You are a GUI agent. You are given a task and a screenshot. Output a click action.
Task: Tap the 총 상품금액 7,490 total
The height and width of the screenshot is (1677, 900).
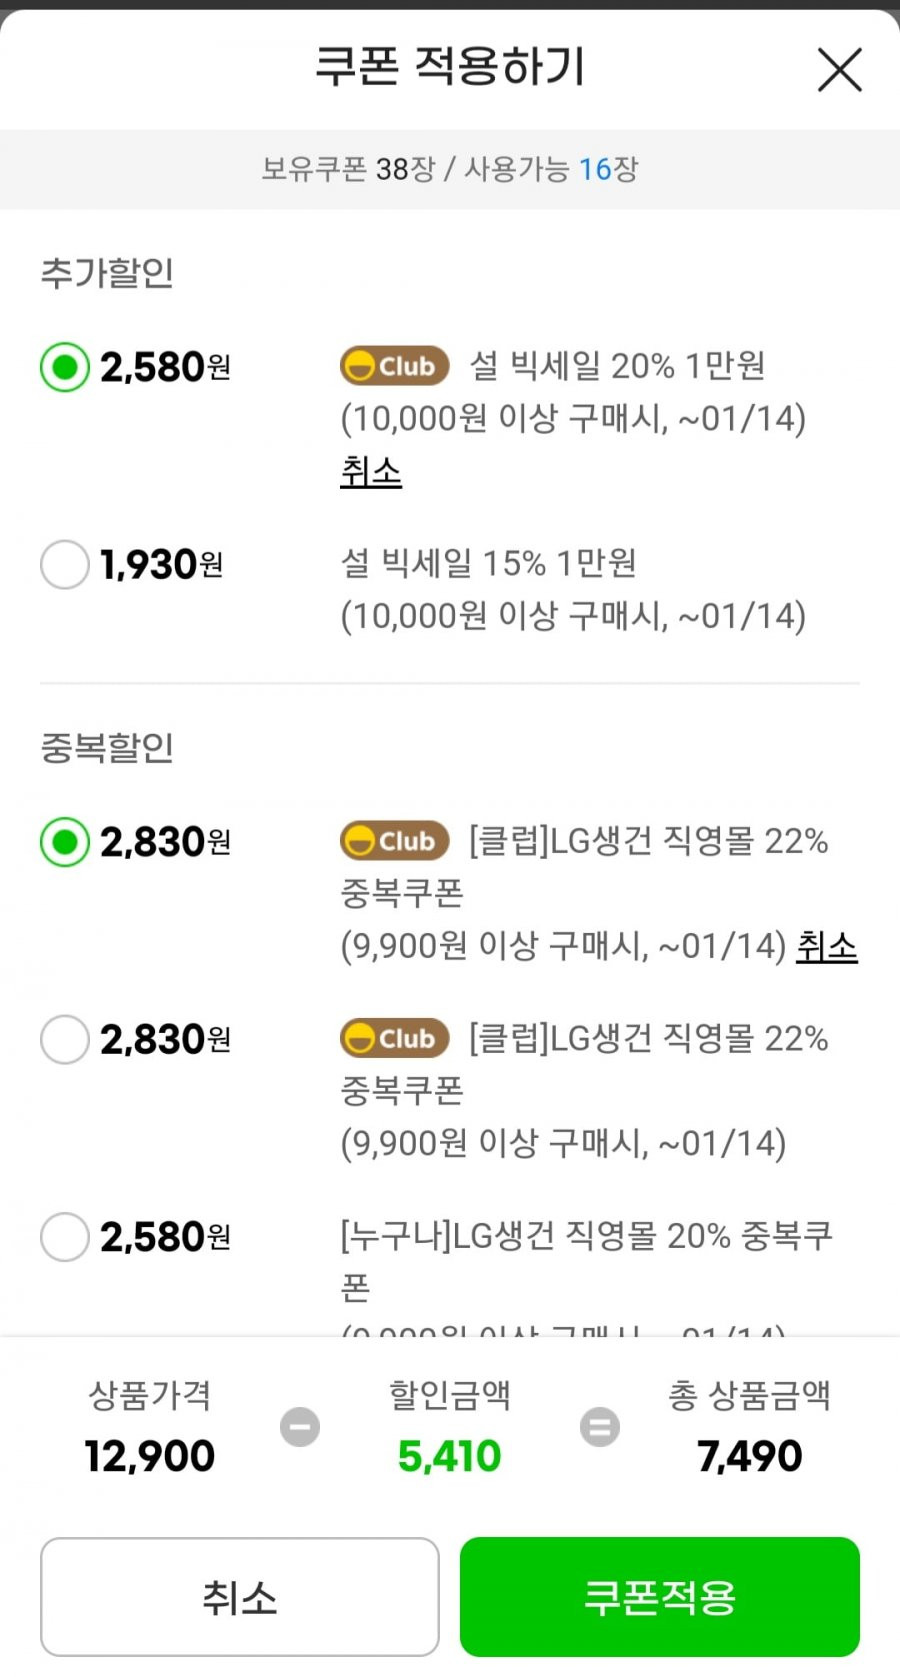[x=750, y=1456]
